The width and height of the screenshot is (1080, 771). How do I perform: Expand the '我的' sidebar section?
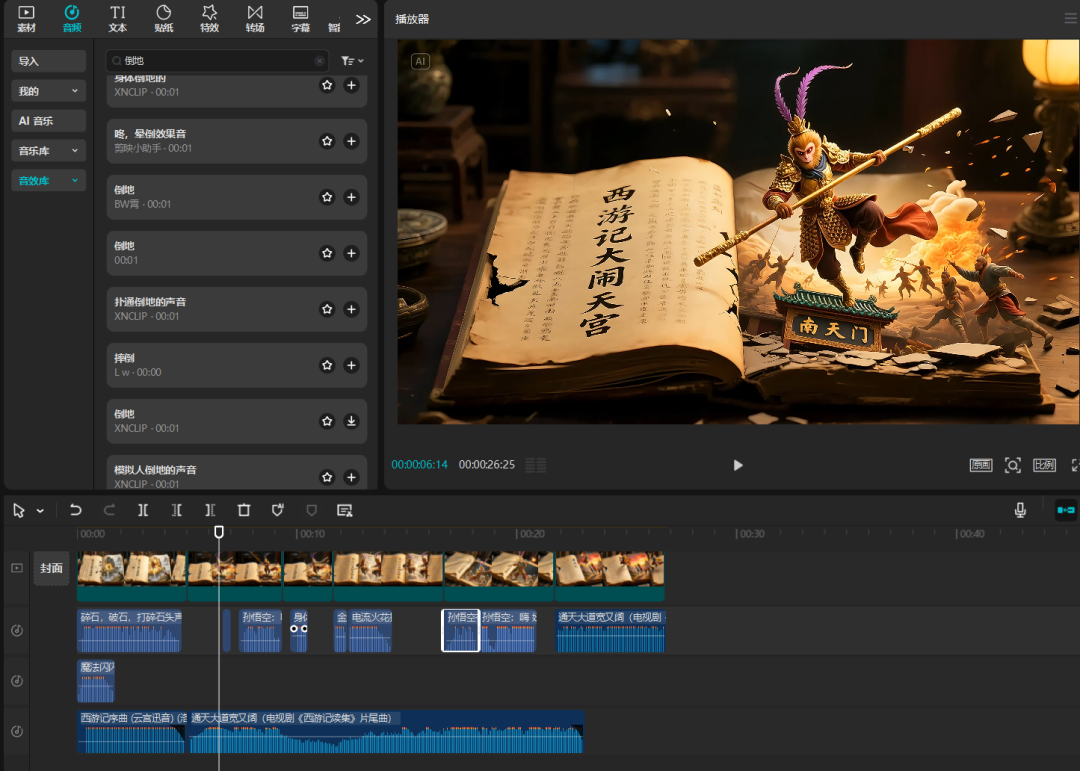(48, 91)
